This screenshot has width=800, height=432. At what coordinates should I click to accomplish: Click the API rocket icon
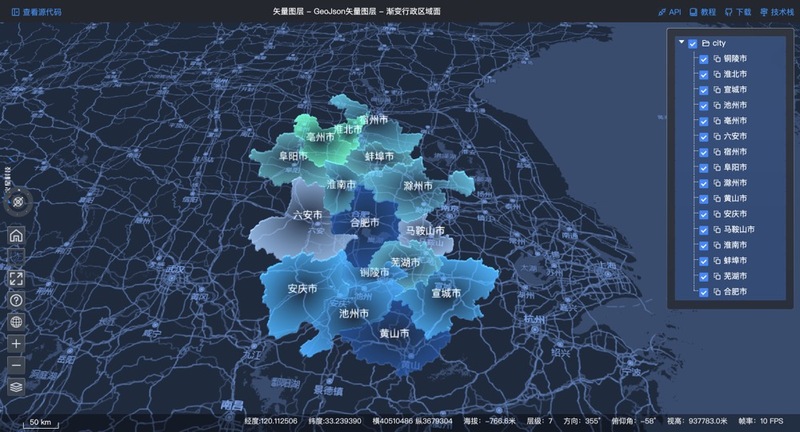pos(662,12)
